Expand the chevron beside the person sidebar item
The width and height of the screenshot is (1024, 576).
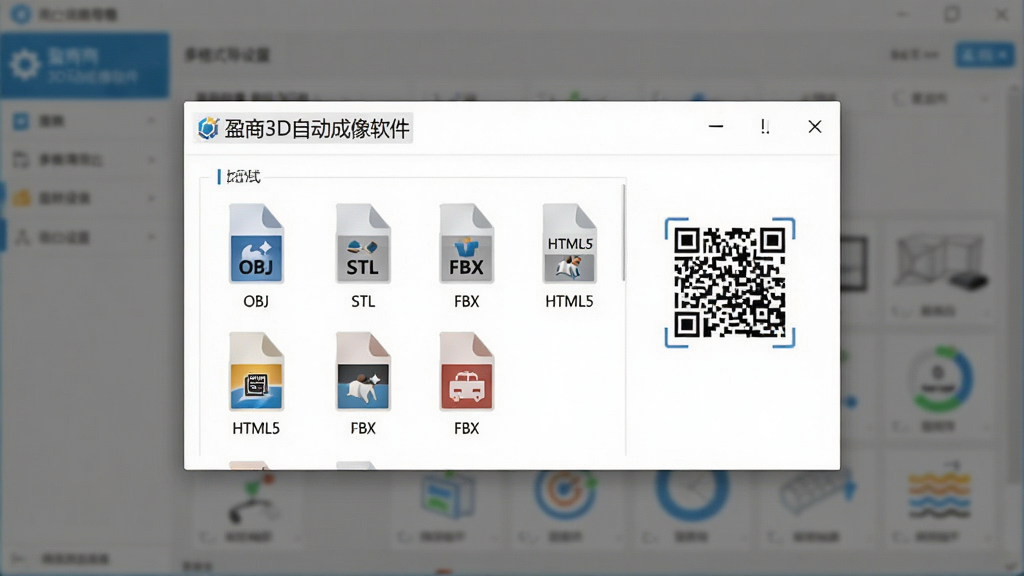(152, 237)
